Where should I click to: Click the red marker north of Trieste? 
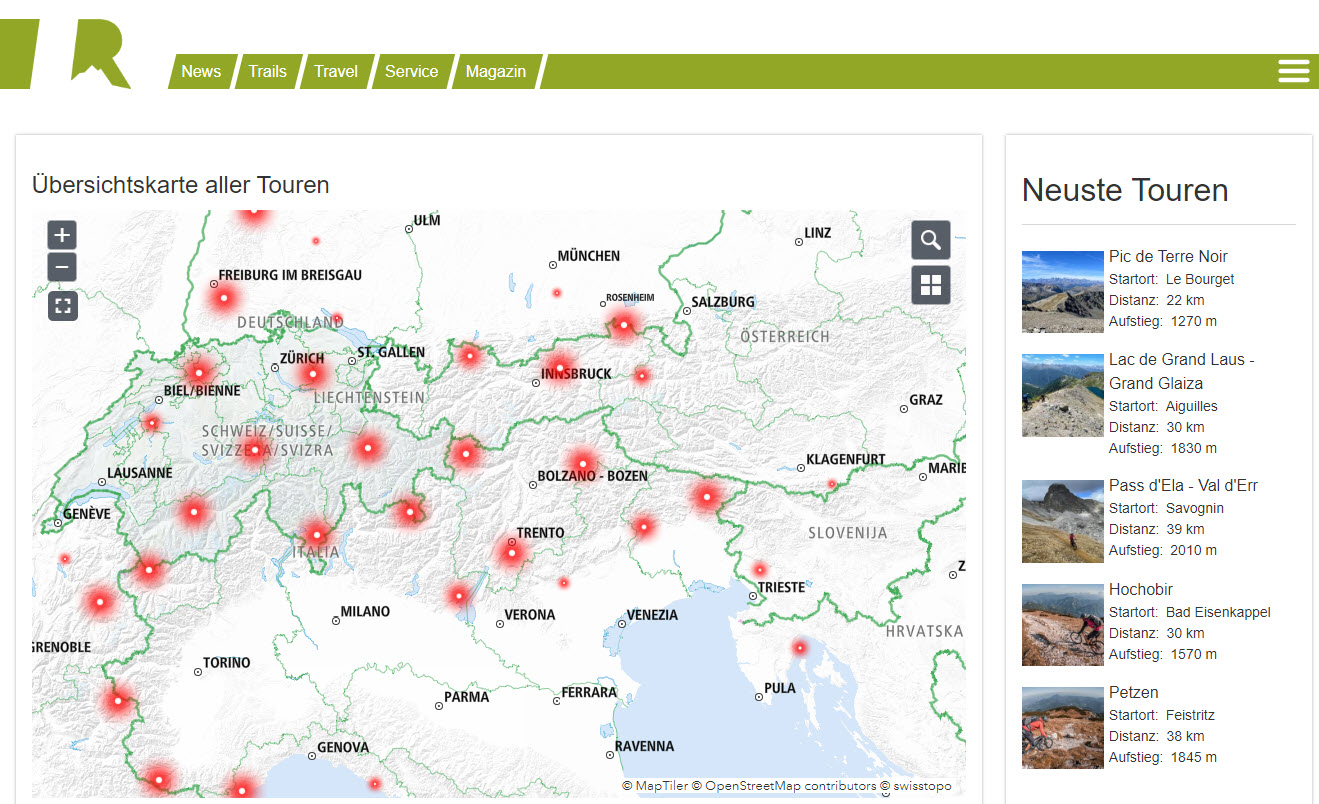tap(760, 569)
